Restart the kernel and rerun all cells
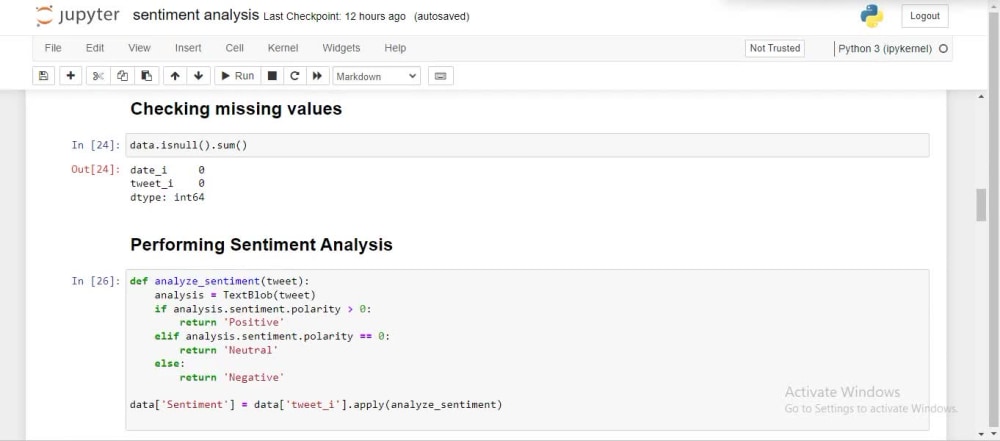 click(317, 76)
